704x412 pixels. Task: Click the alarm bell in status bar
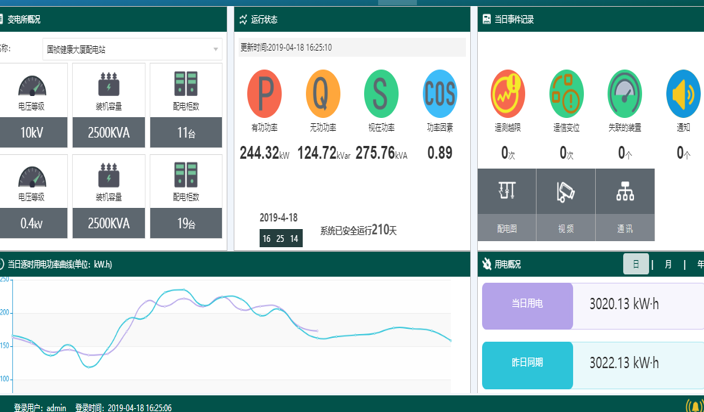(x=693, y=406)
